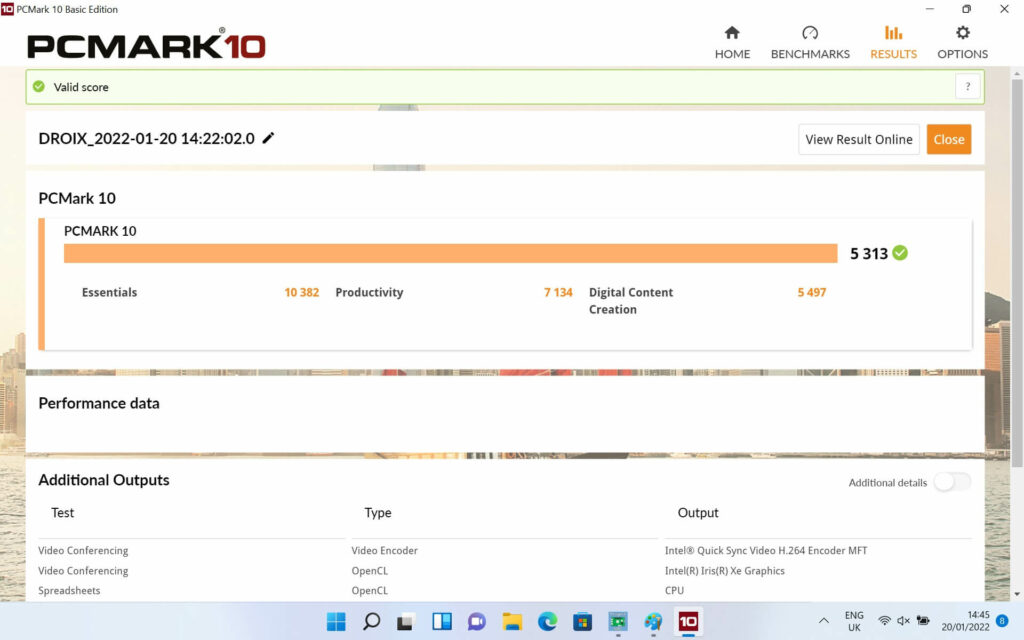Click the Performance data heading
The width and height of the screenshot is (1024, 640).
99,403
